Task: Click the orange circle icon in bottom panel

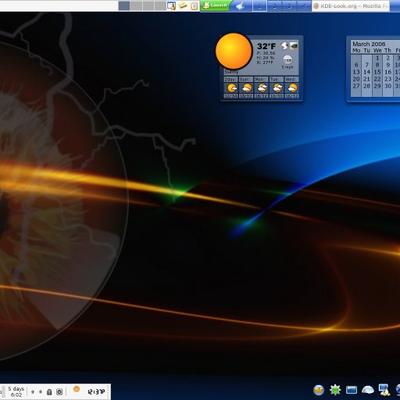Action: 76,389
